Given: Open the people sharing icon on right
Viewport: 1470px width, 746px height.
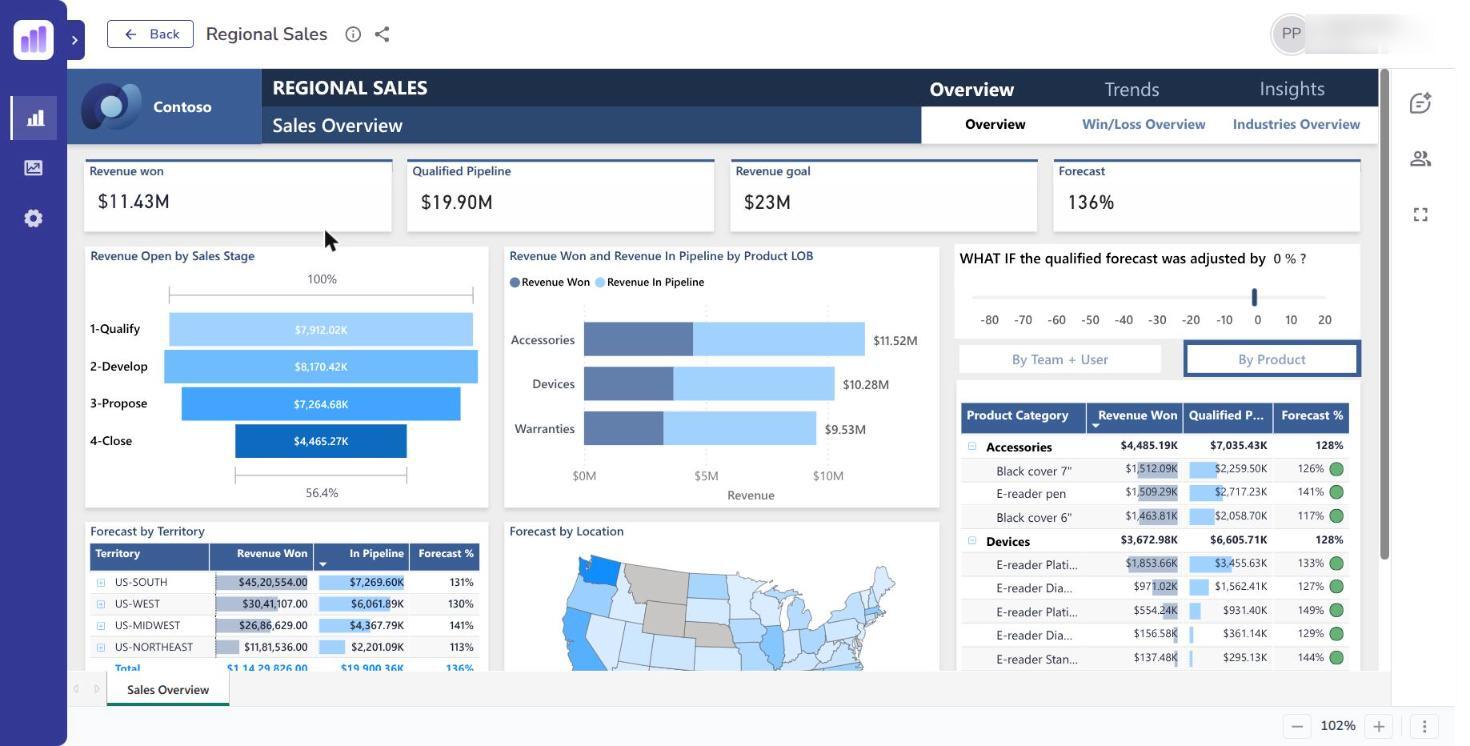Looking at the screenshot, I should (x=1420, y=159).
